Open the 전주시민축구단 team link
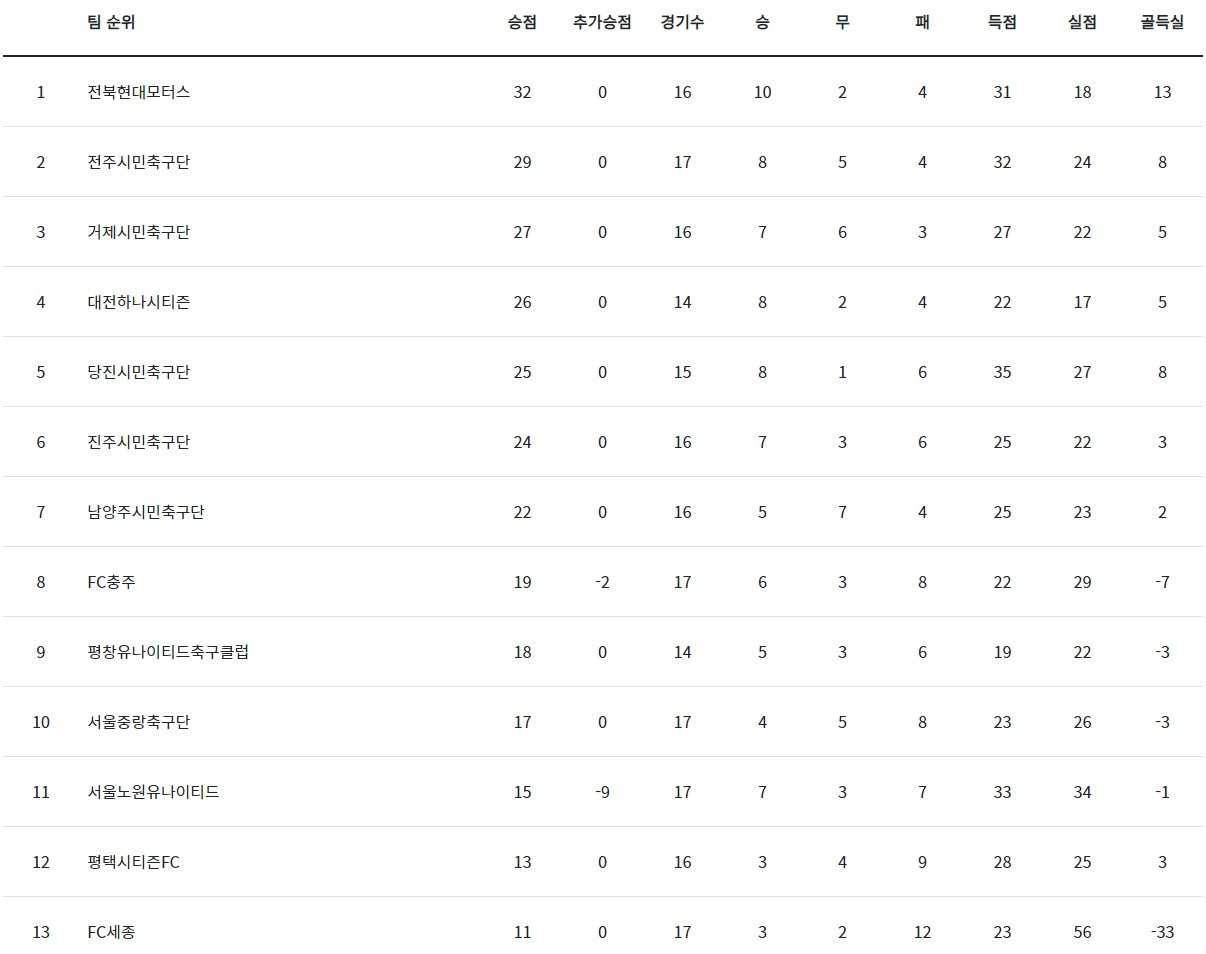Screen dimensions: 1206x954 pos(138,162)
